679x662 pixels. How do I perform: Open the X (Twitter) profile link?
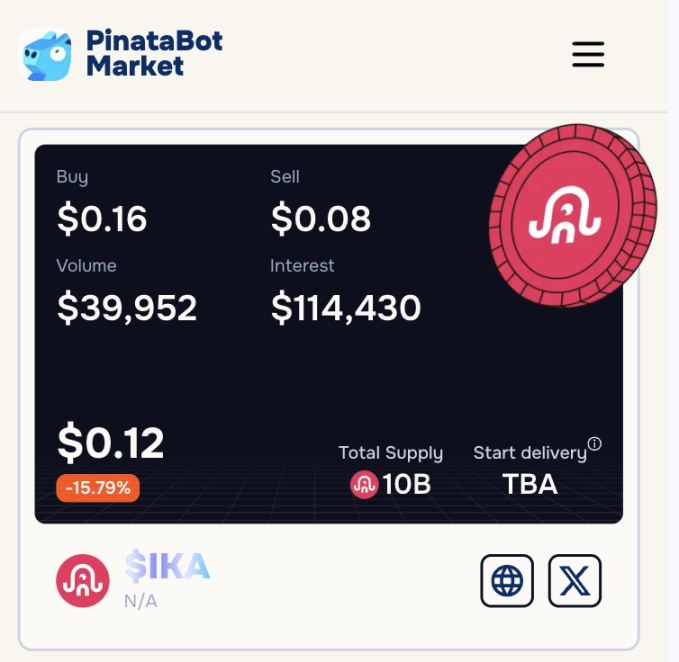tap(575, 581)
